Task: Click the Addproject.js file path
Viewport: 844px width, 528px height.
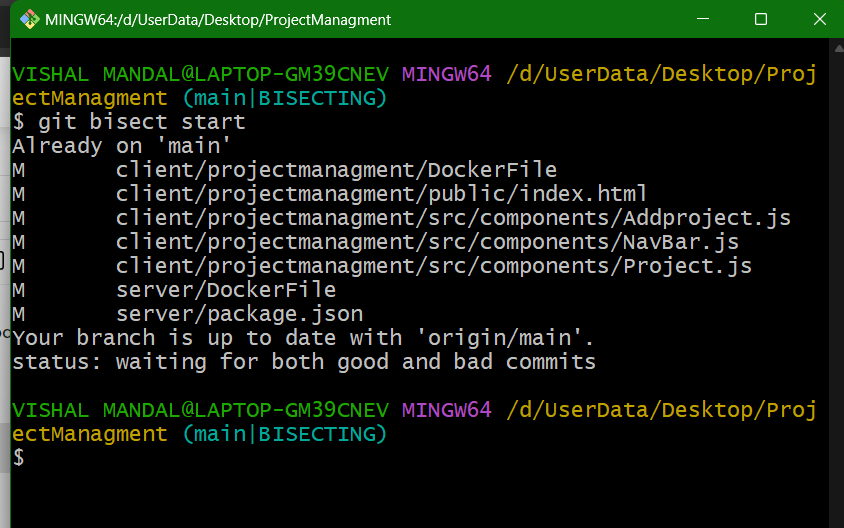Action: pyautogui.click(x=453, y=218)
